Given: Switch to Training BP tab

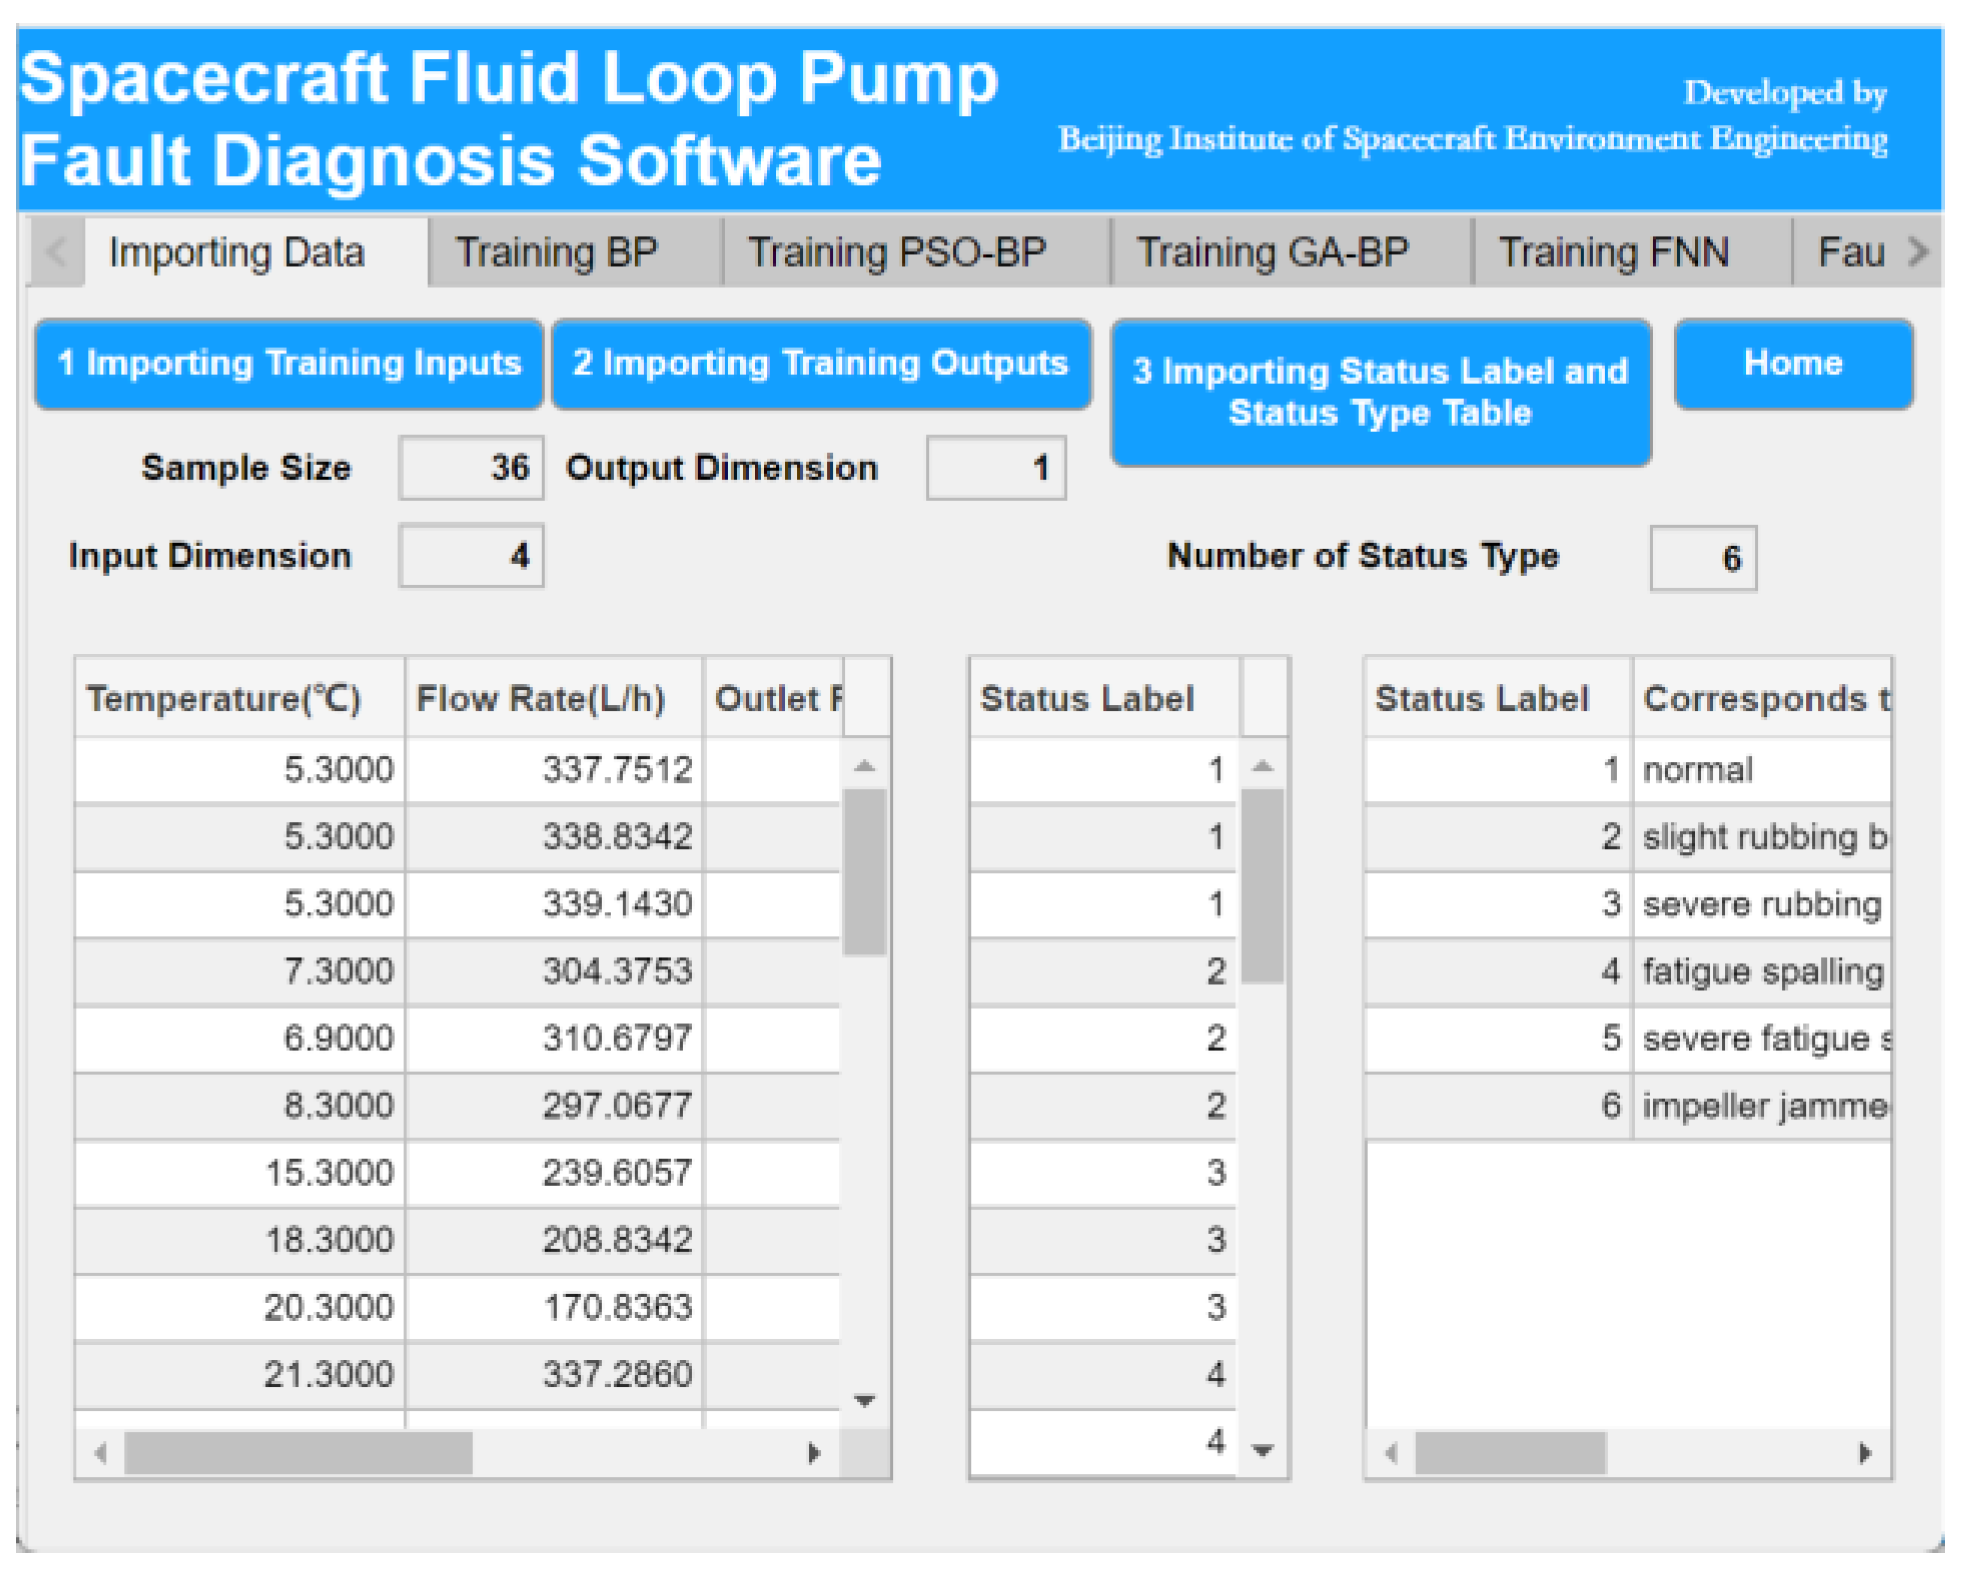Looking at the screenshot, I should point(557,253).
